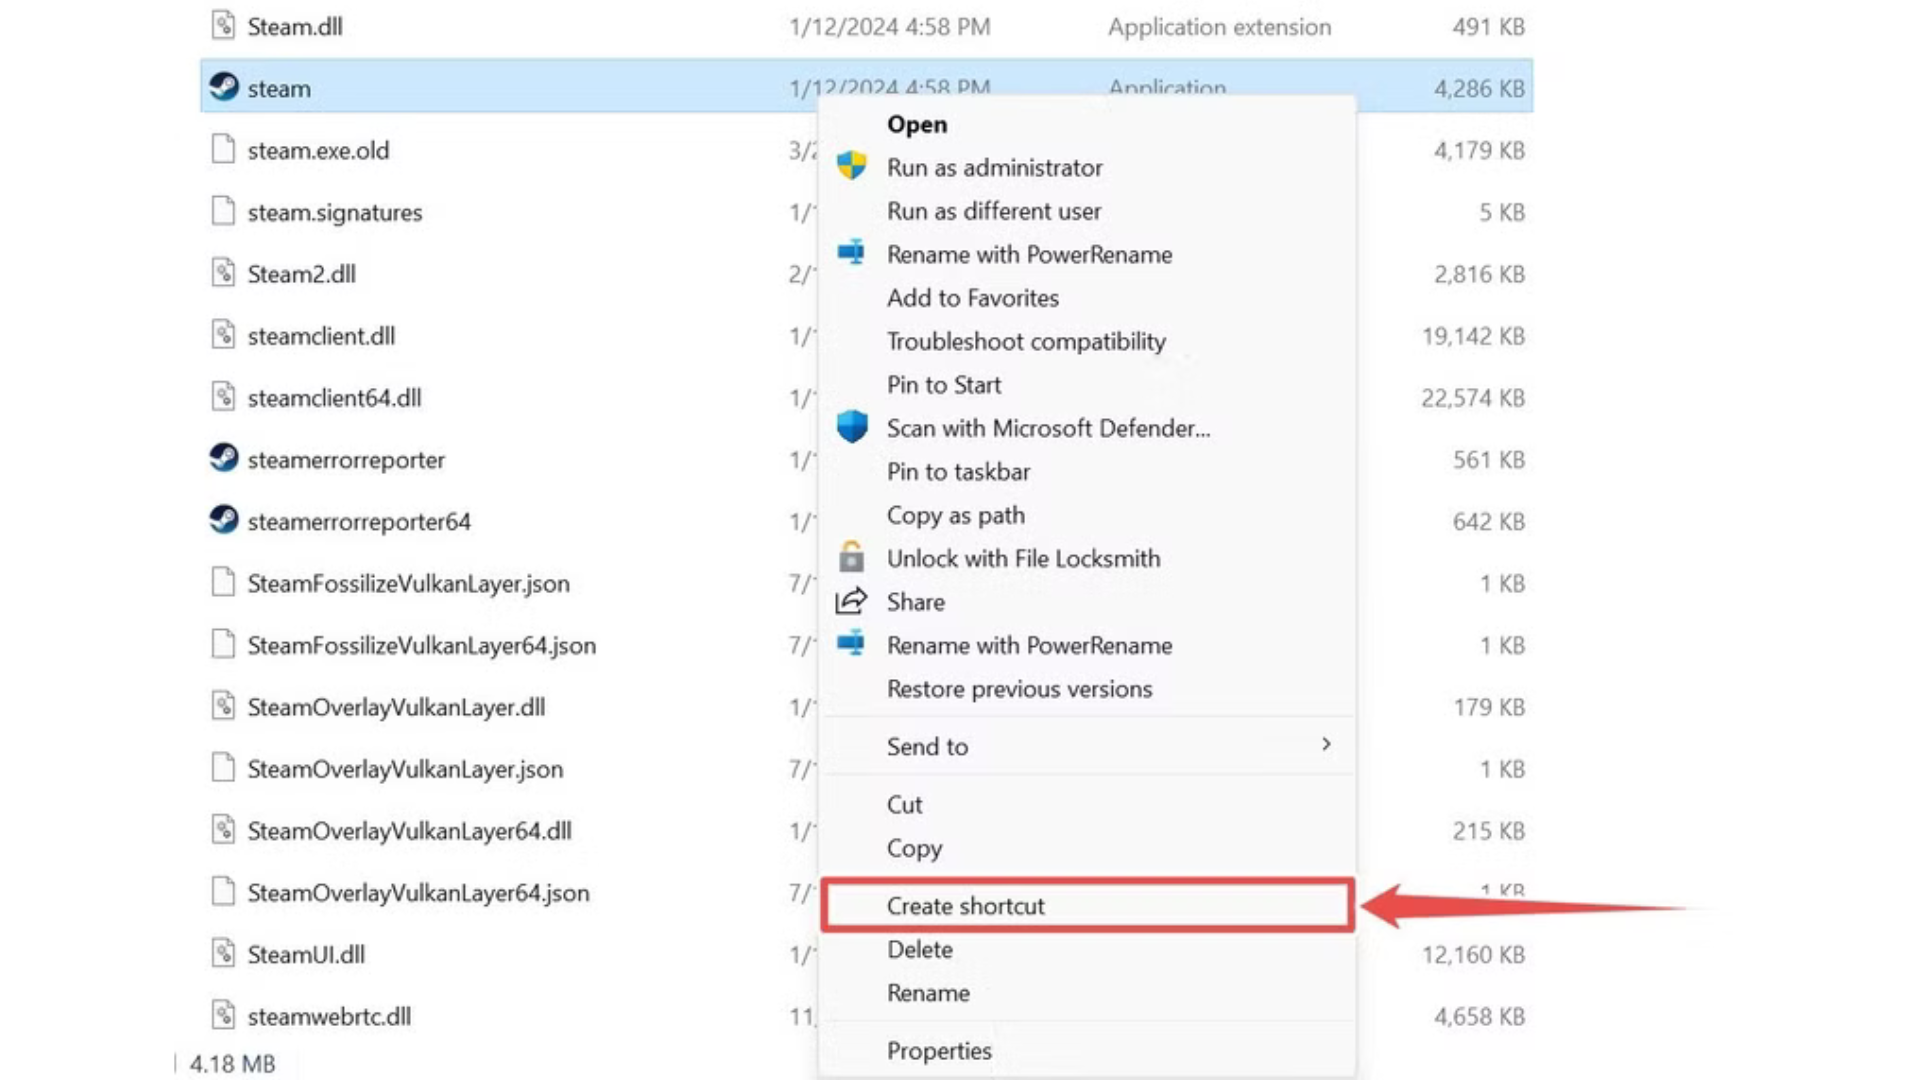This screenshot has height=1080, width=1920.
Task: Select Open from the context menu
Action: [916, 124]
